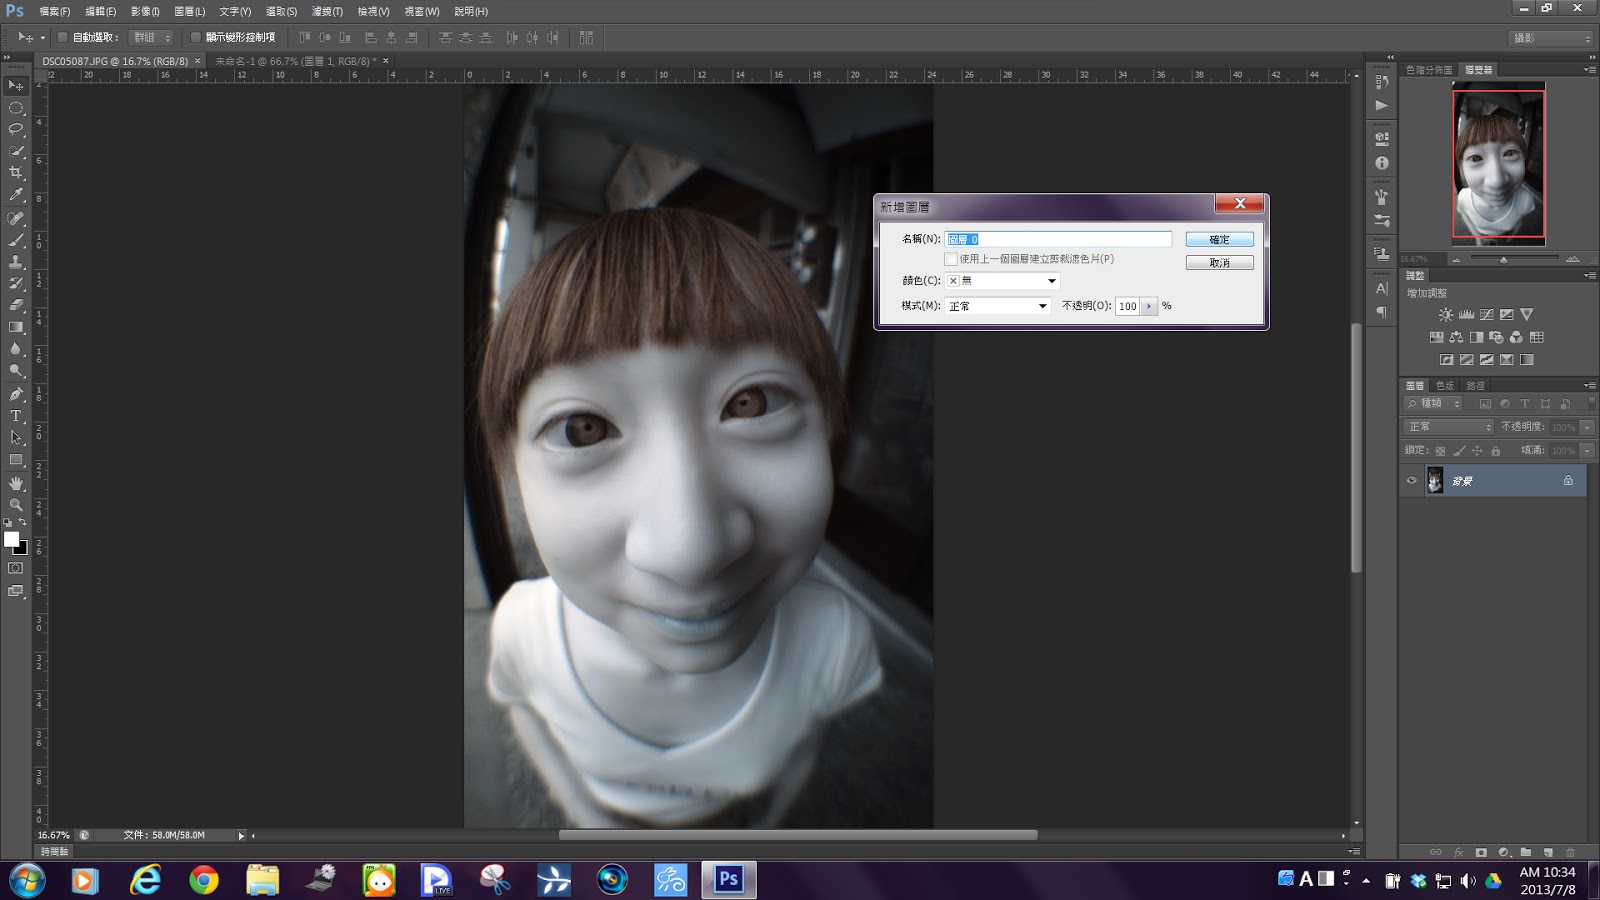Click the 確定 button in dialog

click(1219, 240)
